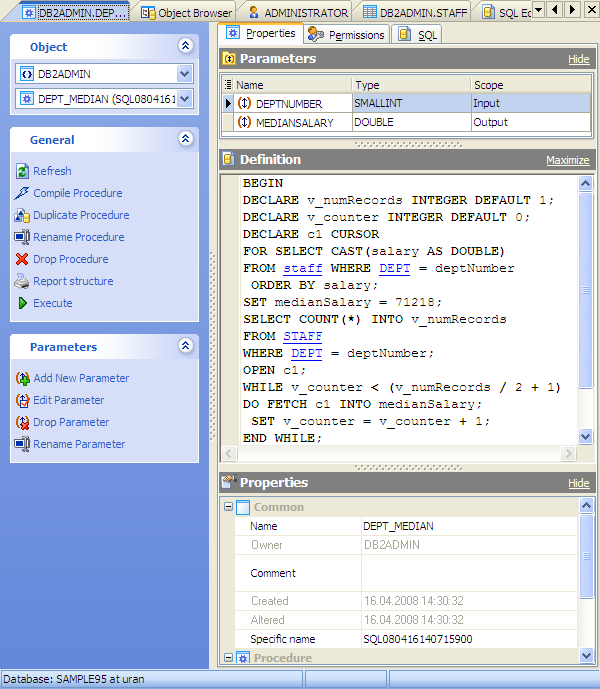Run procedure with green Execute icon
The image size is (600, 689).
click(23, 303)
